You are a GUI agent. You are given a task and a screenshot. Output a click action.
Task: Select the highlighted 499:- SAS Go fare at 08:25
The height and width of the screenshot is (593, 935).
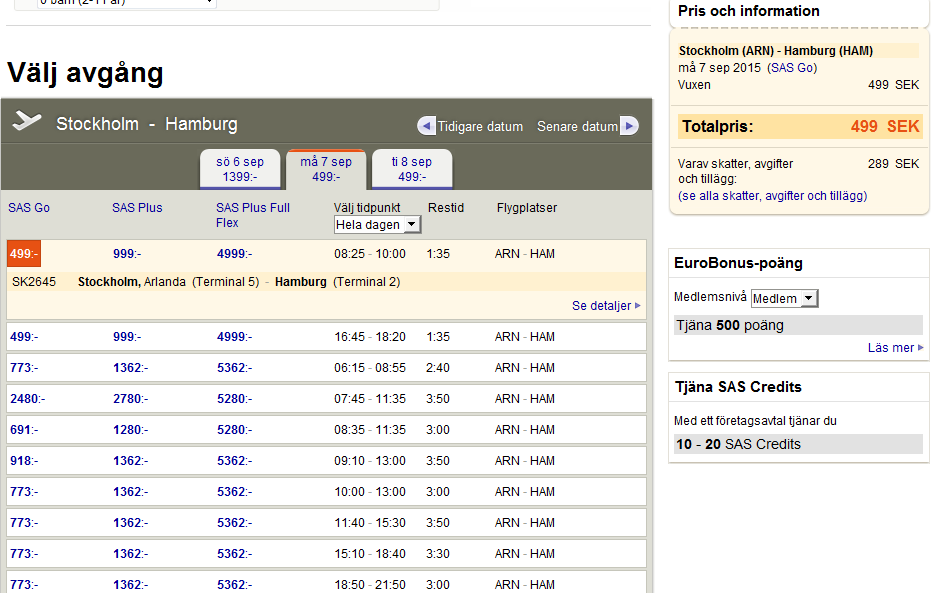[x=24, y=254]
